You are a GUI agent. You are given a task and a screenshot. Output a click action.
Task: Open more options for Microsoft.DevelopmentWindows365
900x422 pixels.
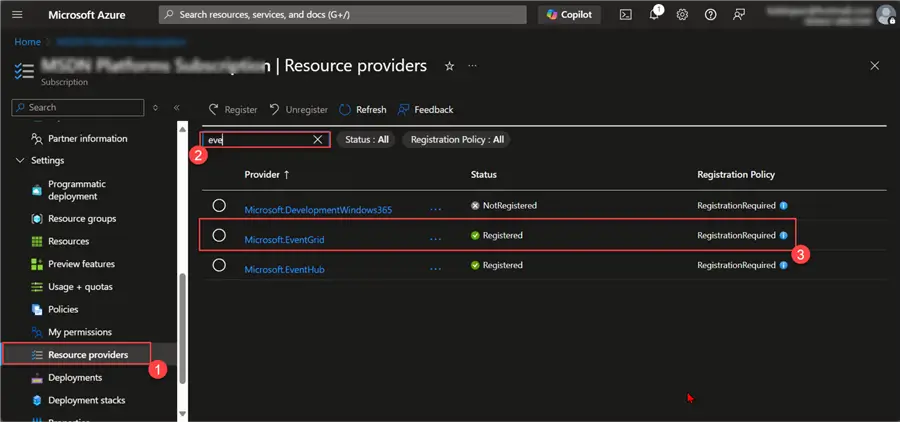coord(436,210)
